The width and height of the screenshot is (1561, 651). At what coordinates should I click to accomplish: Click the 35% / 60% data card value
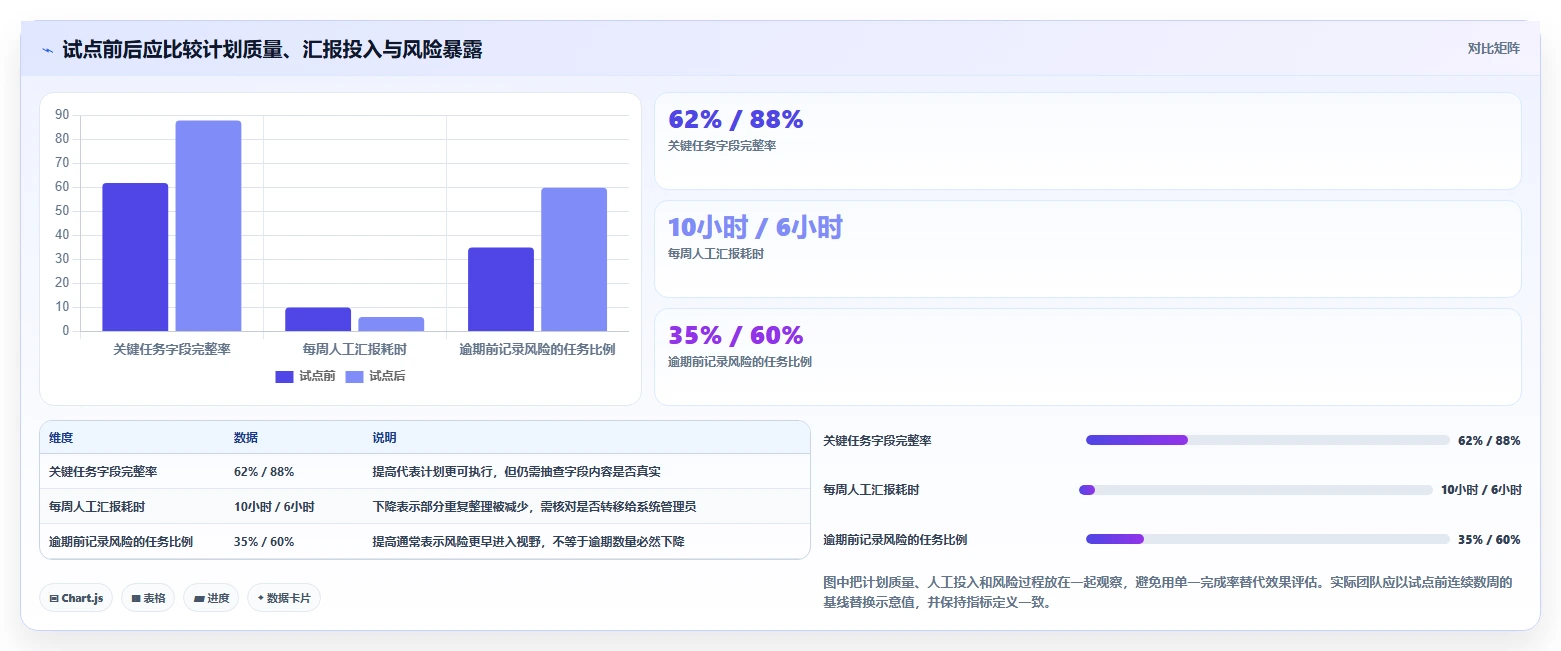(736, 336)
